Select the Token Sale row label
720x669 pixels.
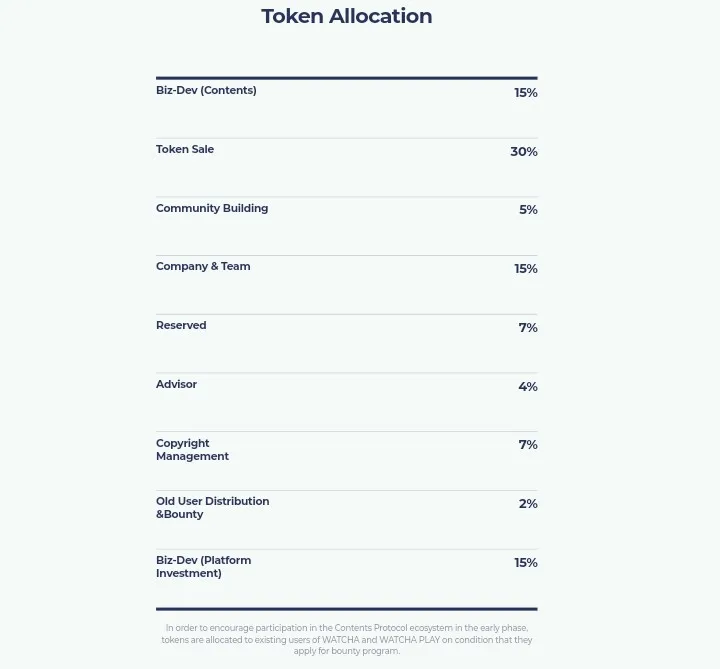pyautogui.click(x=185, y=149)
